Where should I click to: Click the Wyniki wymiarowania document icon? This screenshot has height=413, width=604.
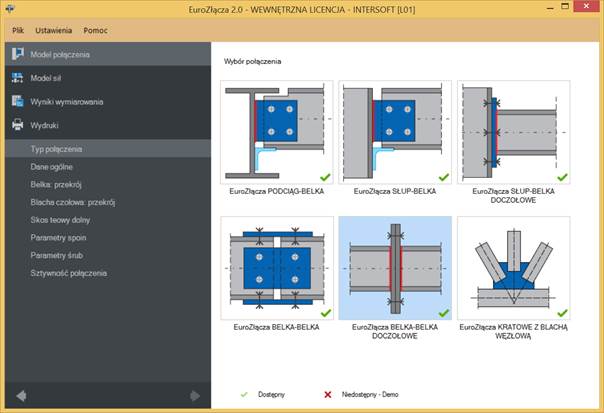(x=17, y=101)
